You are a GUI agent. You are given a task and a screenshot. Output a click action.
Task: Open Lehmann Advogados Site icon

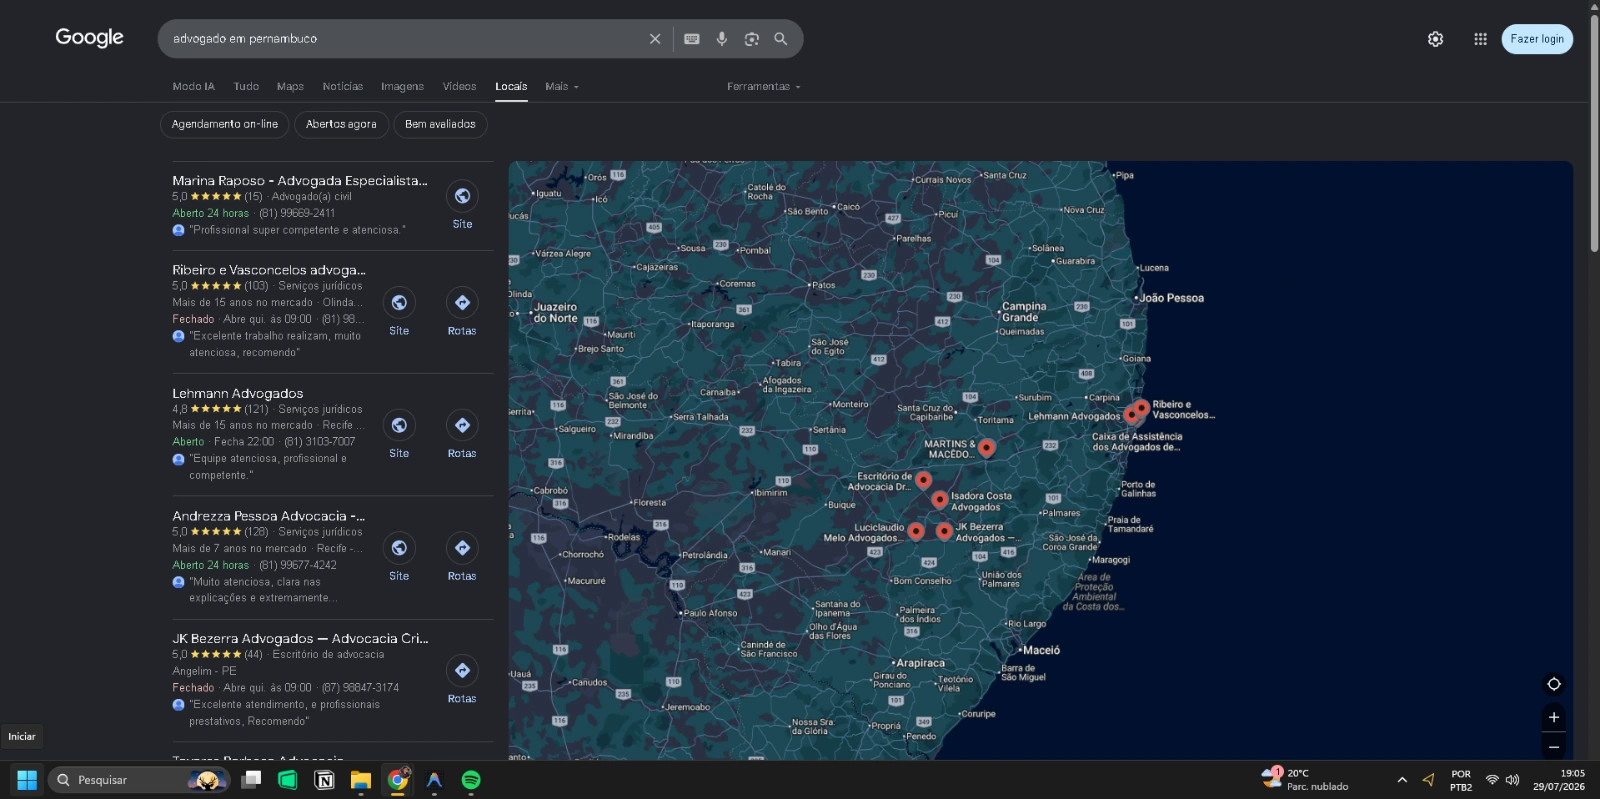(399, 425)
